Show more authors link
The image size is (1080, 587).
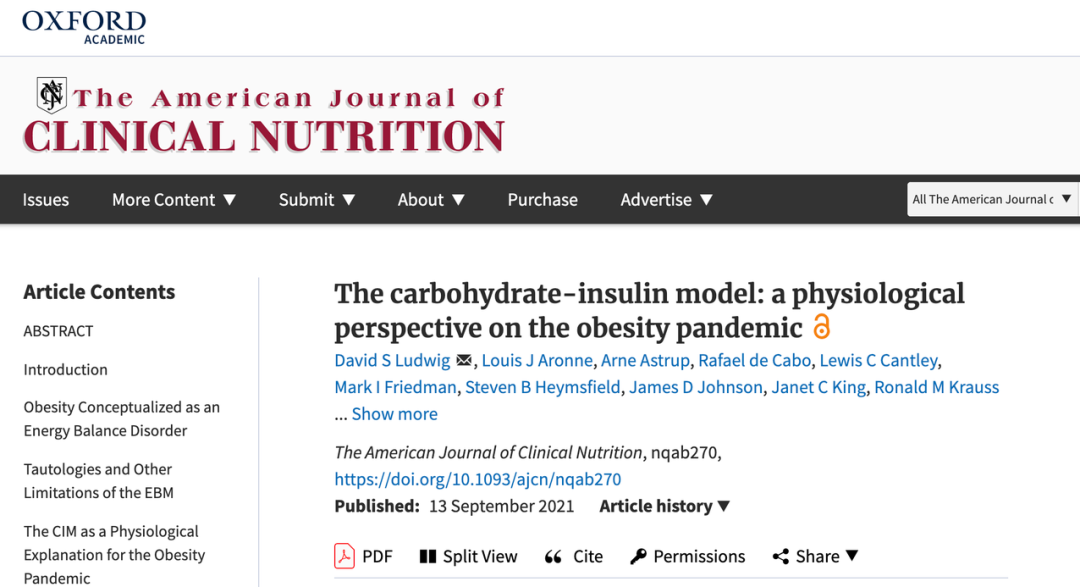click(395, 413)
